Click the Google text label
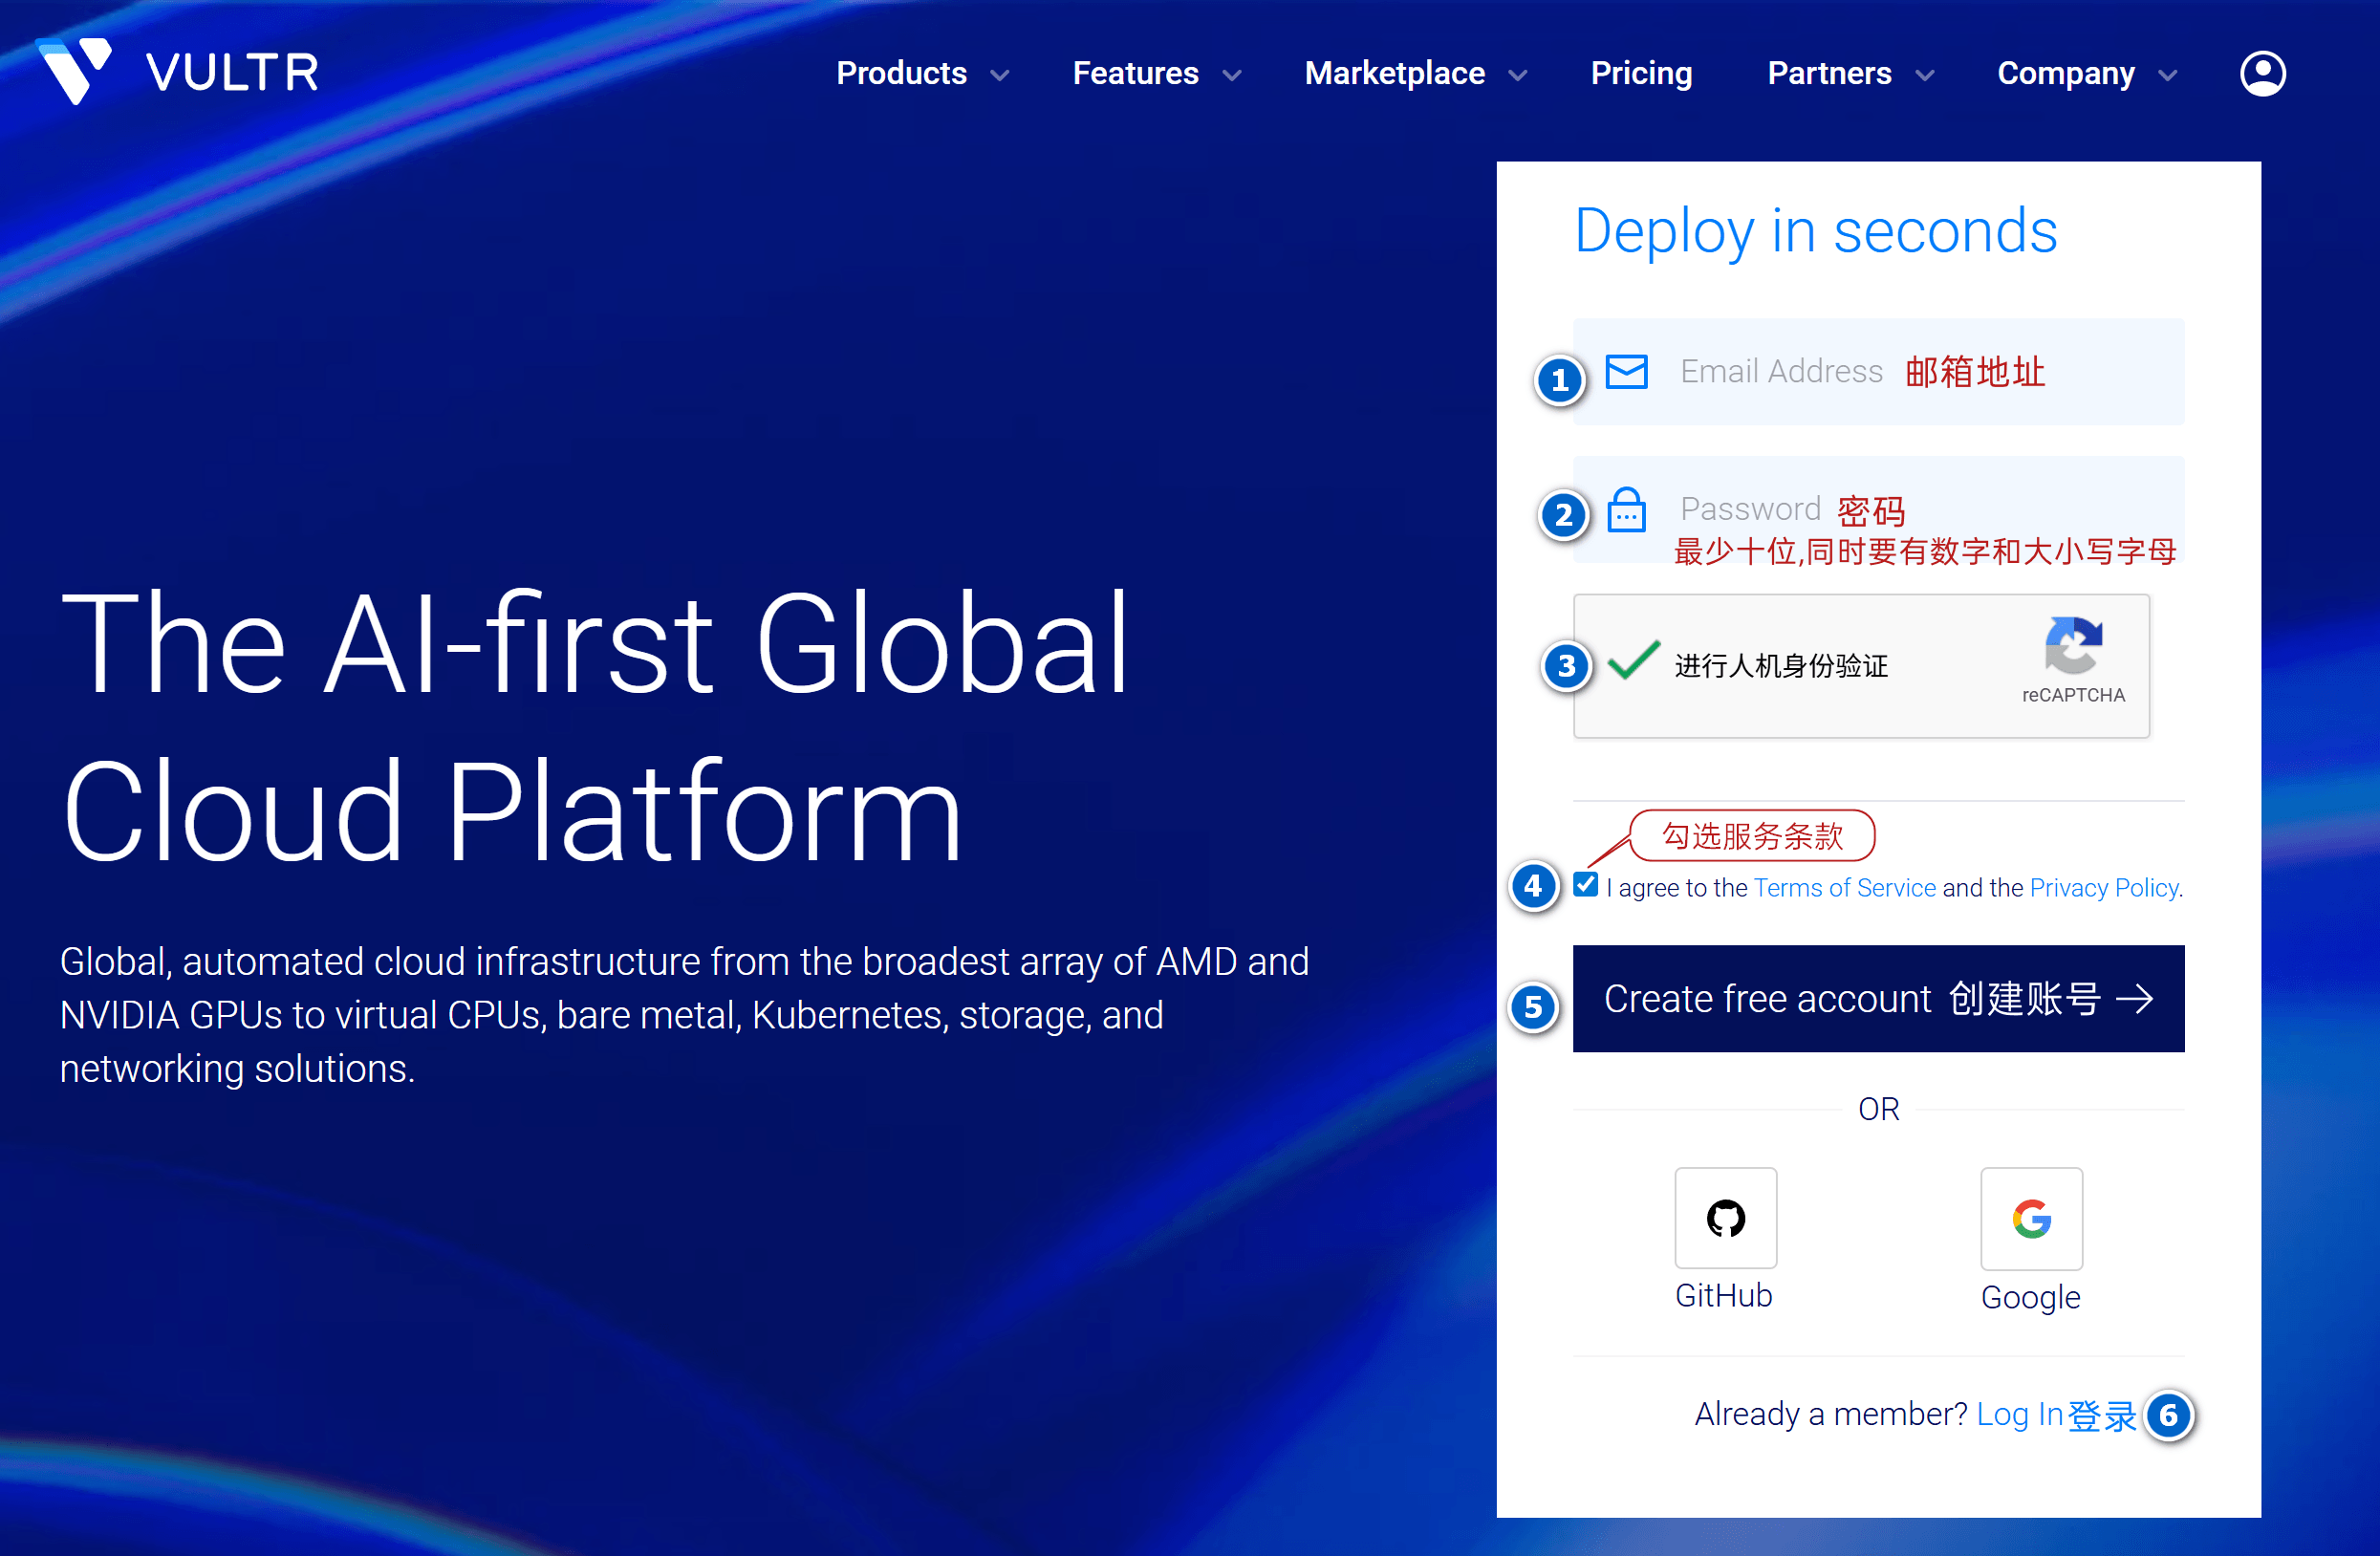2380x1556 pixels. click(2030, 1297)
